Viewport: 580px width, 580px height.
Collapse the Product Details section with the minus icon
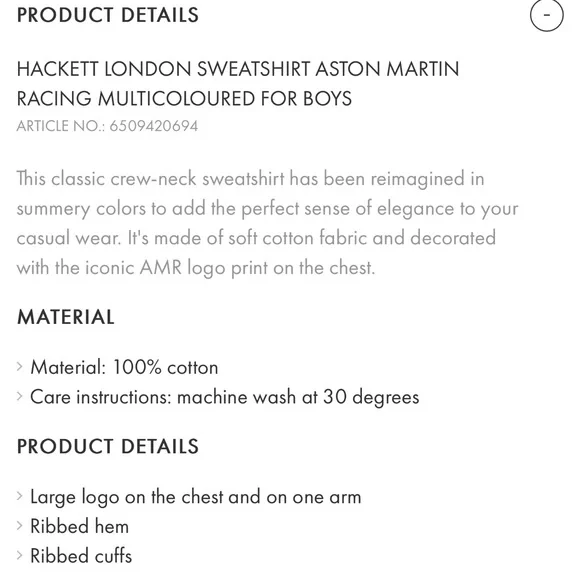click(x=546, y=15)
